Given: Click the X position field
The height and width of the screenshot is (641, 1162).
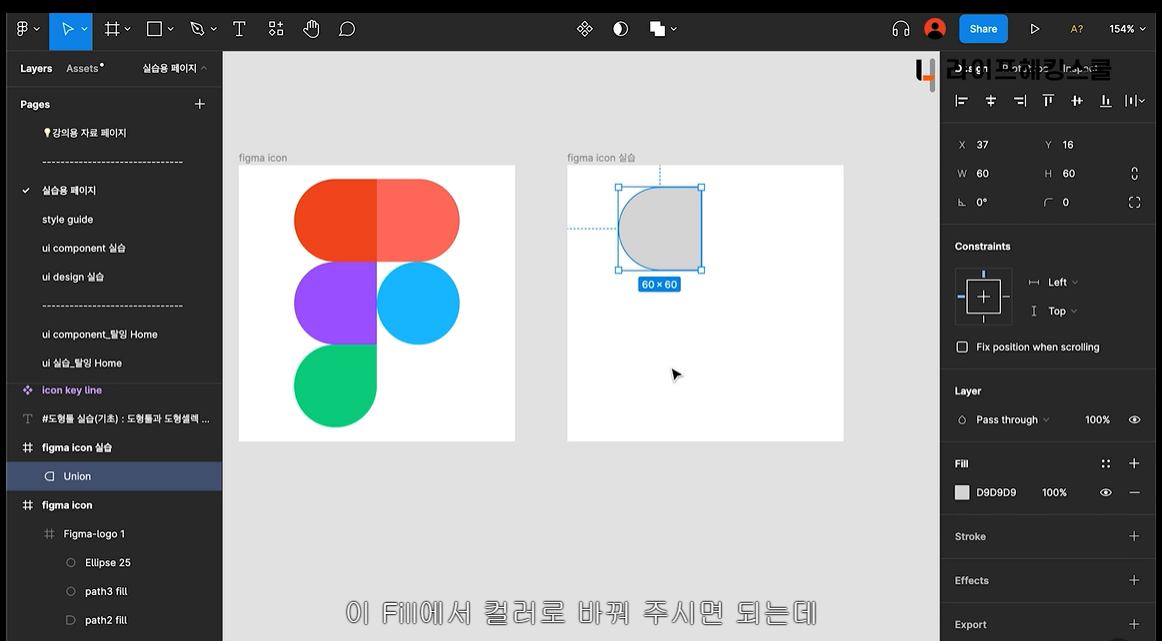Looking at the screenshot, I should click(x=993, y=145).
